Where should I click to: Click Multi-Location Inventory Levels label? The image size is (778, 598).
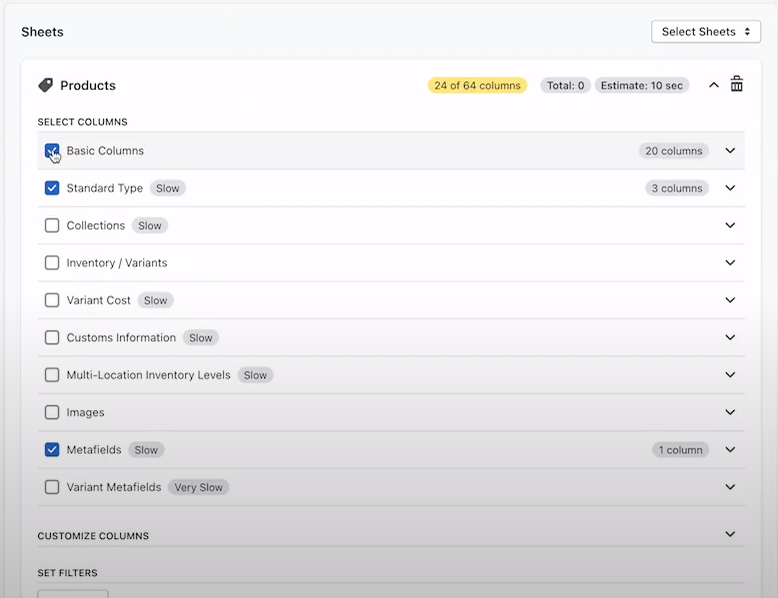[x=148, y=375]
